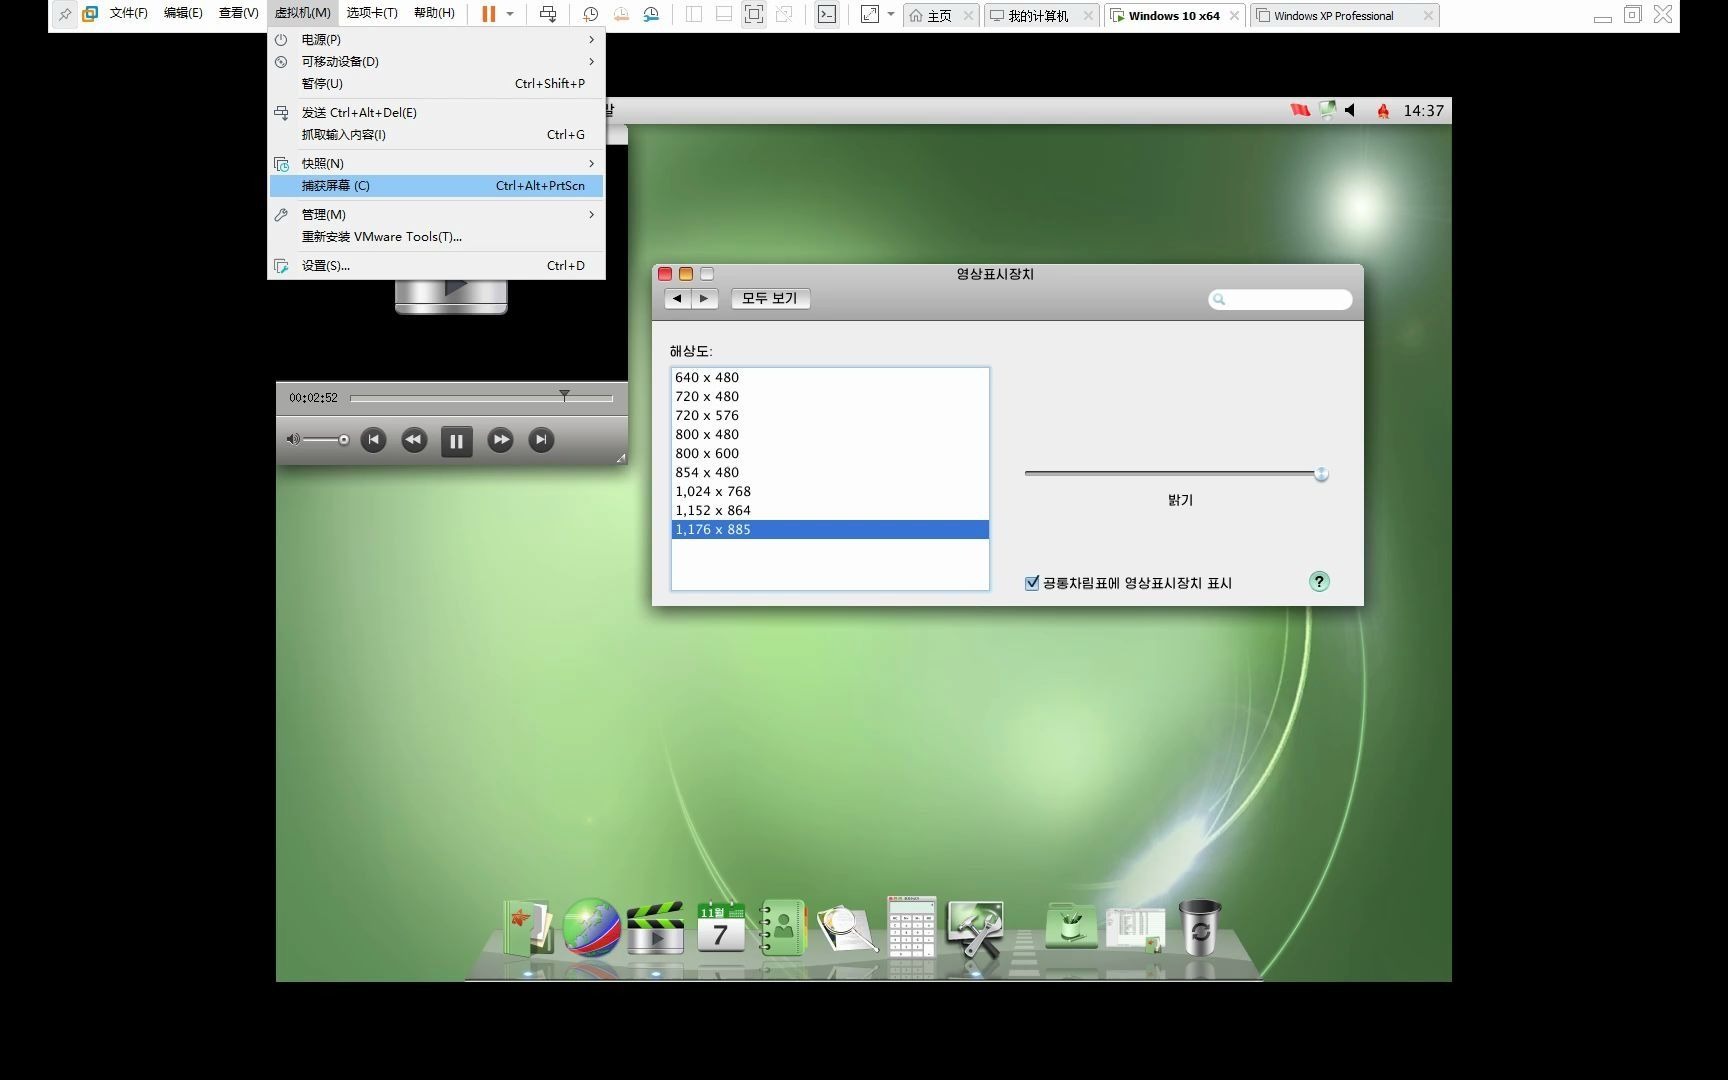Enter VMware full screen mode icon
Screen dimensions: 1728x1080
pyautogui.click(x=754, y=14)
